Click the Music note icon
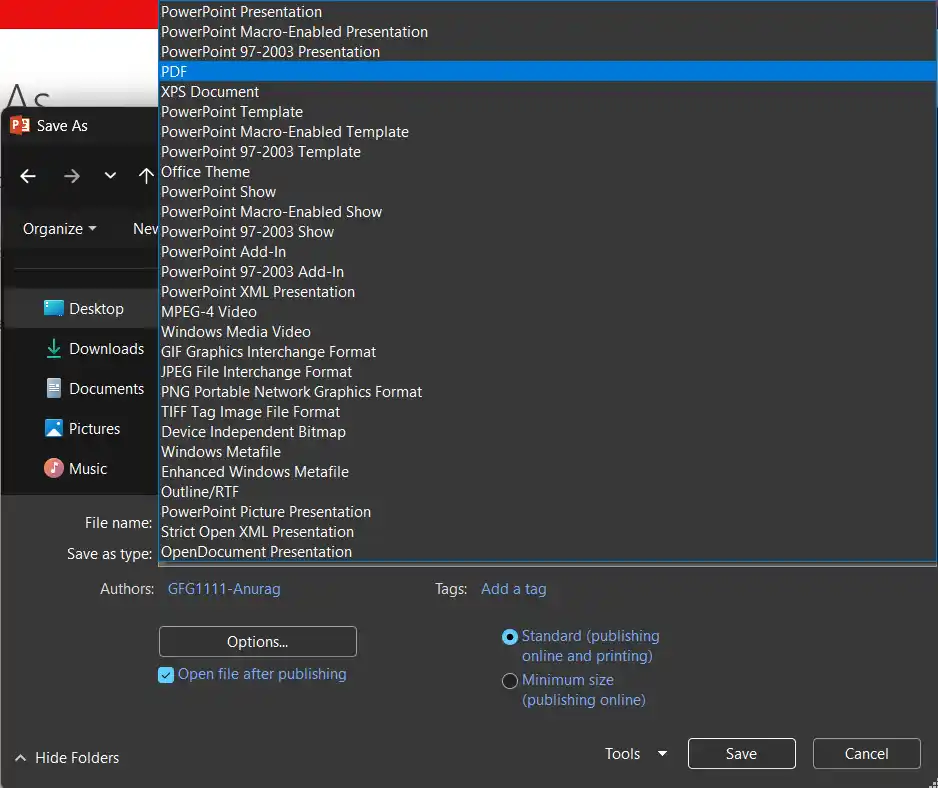Image resolution: width=938 pixels, height=788 pixels. 54,468
